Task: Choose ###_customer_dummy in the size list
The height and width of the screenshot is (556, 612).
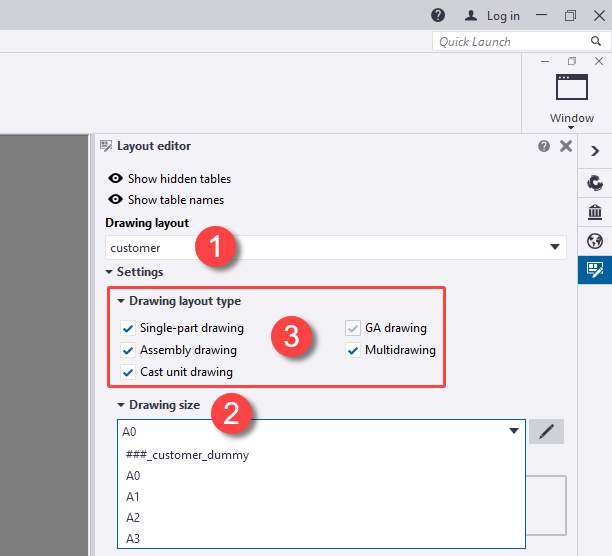Action: pos(187,455)
